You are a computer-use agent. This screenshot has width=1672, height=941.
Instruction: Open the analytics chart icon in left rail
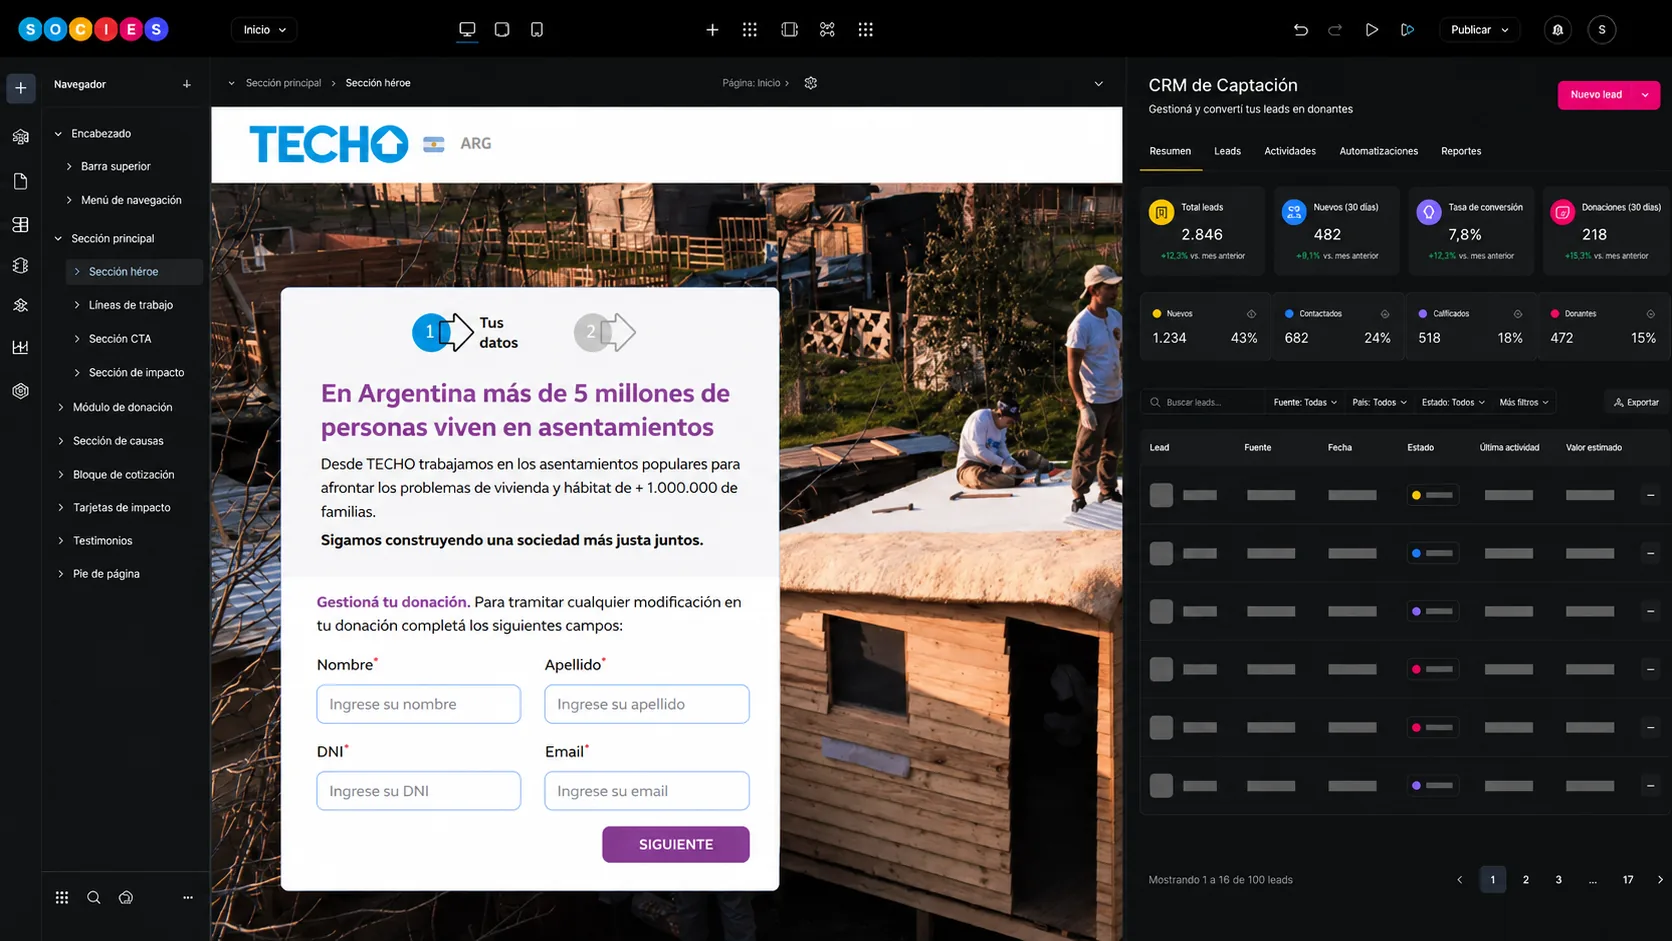point(21,348)
